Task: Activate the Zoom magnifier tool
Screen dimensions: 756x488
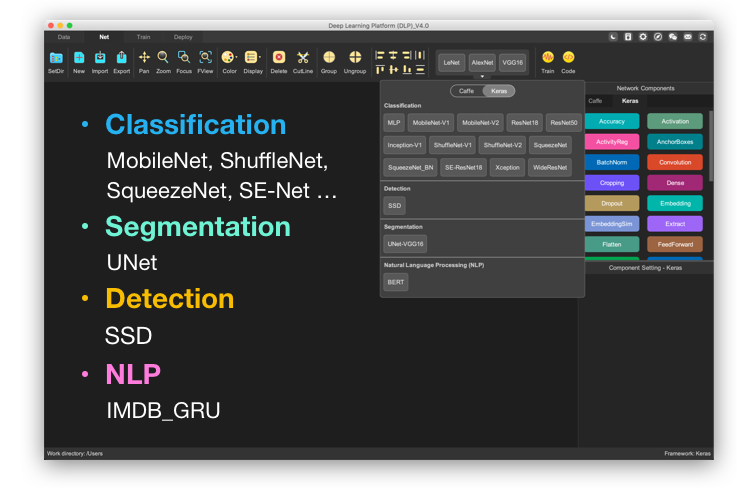Action: click(163, 58)
